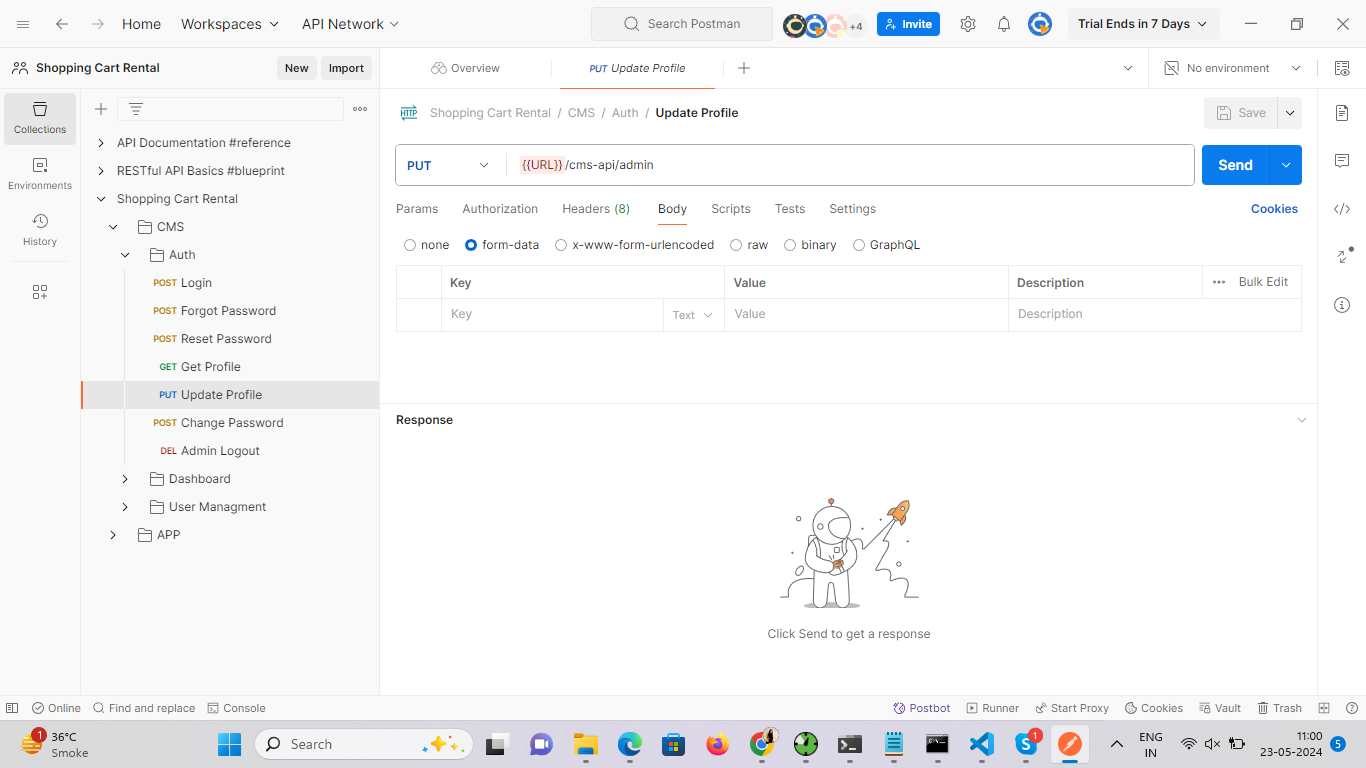Open bulk options three-dot icon in table header
This screenshot has height=768, width=1366.
coord(1219,282)
